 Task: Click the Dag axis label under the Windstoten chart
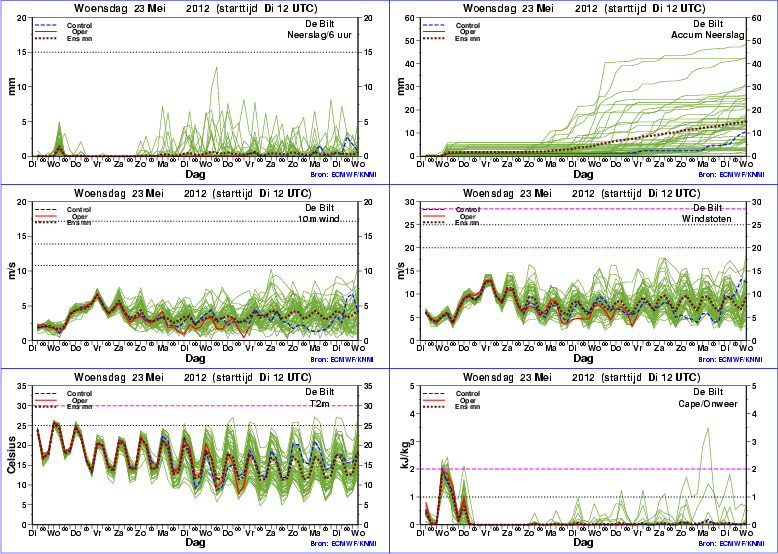coord(583,358)
